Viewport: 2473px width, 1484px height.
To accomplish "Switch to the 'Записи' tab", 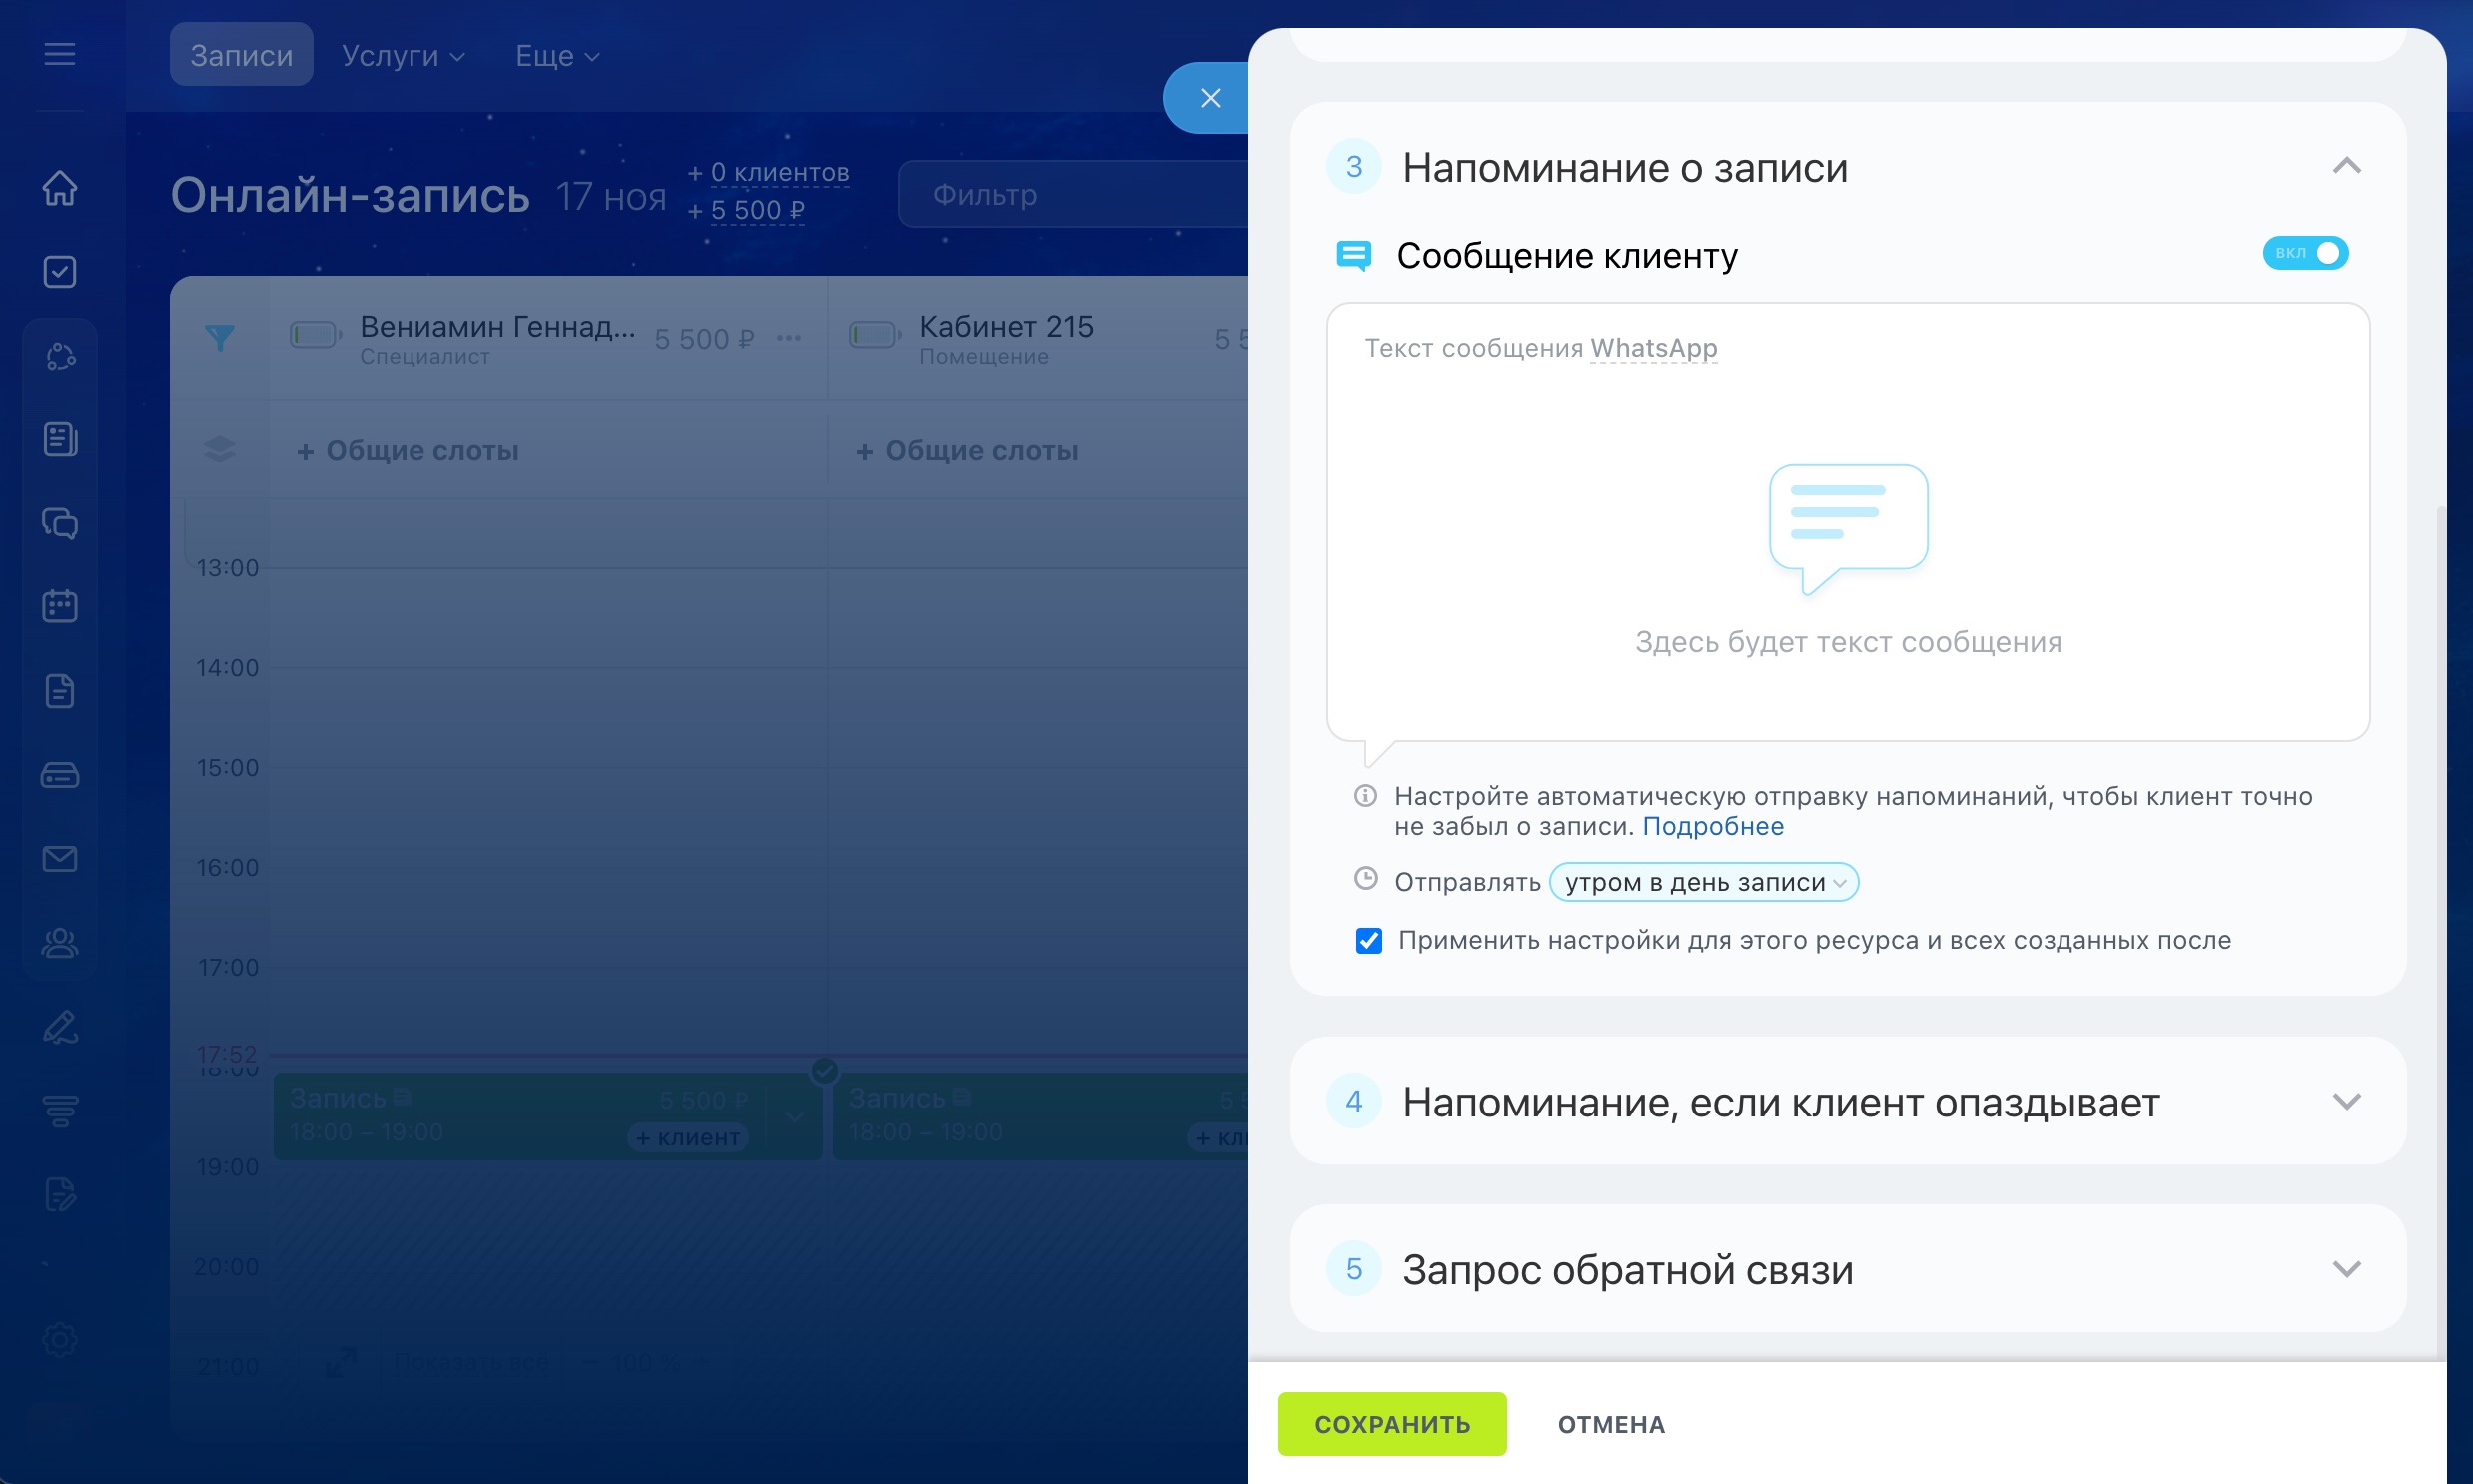I will 241,56.
